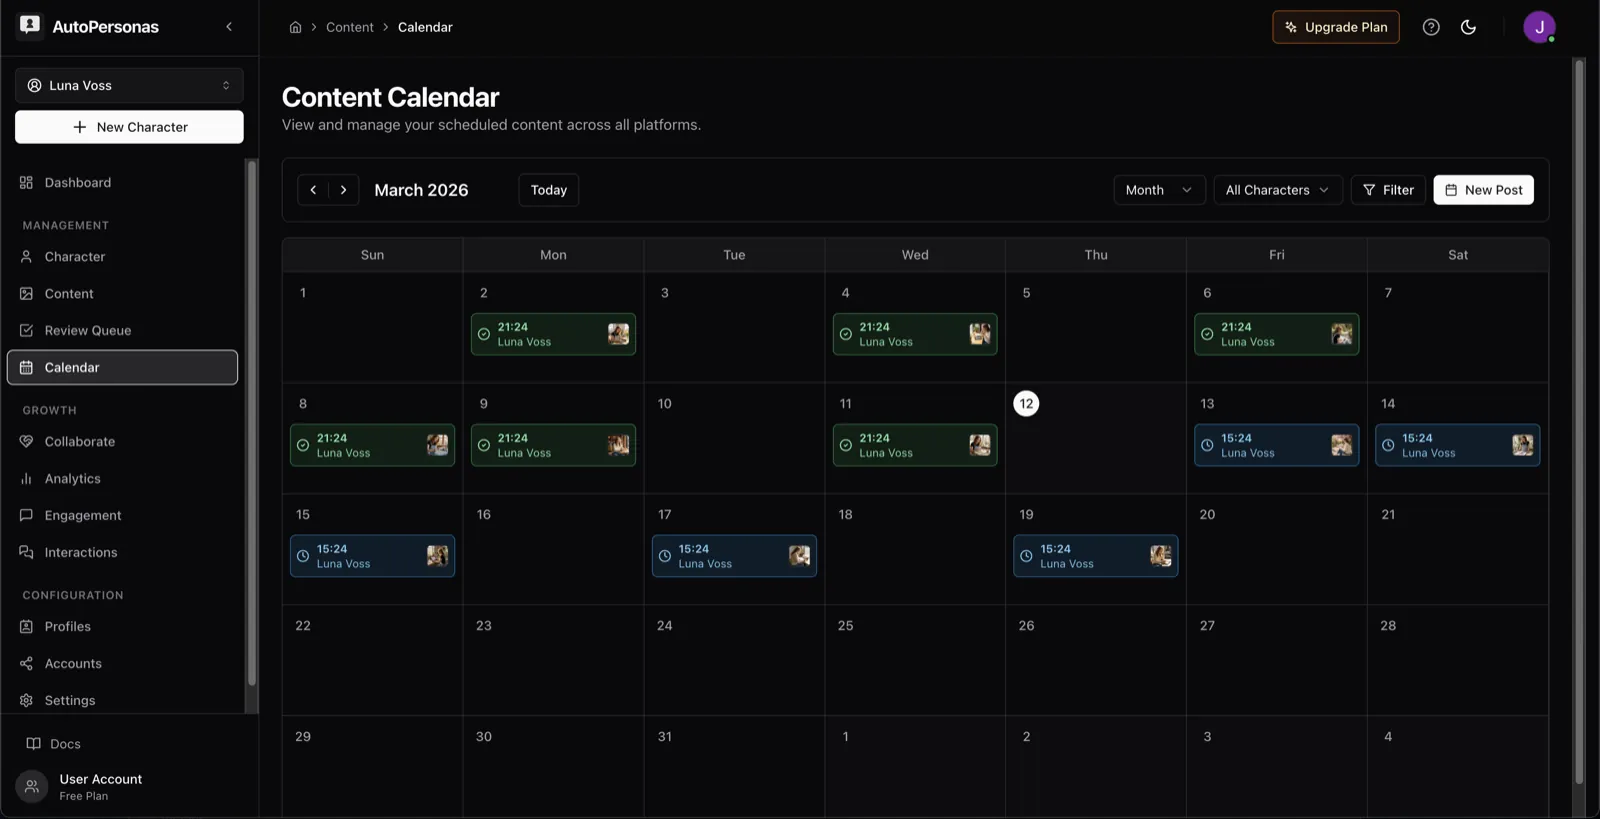The width and height of the screenshot is (1600, 819).
Task: Open Analytics in the sidebar
Action: click(x=122, y=479)
